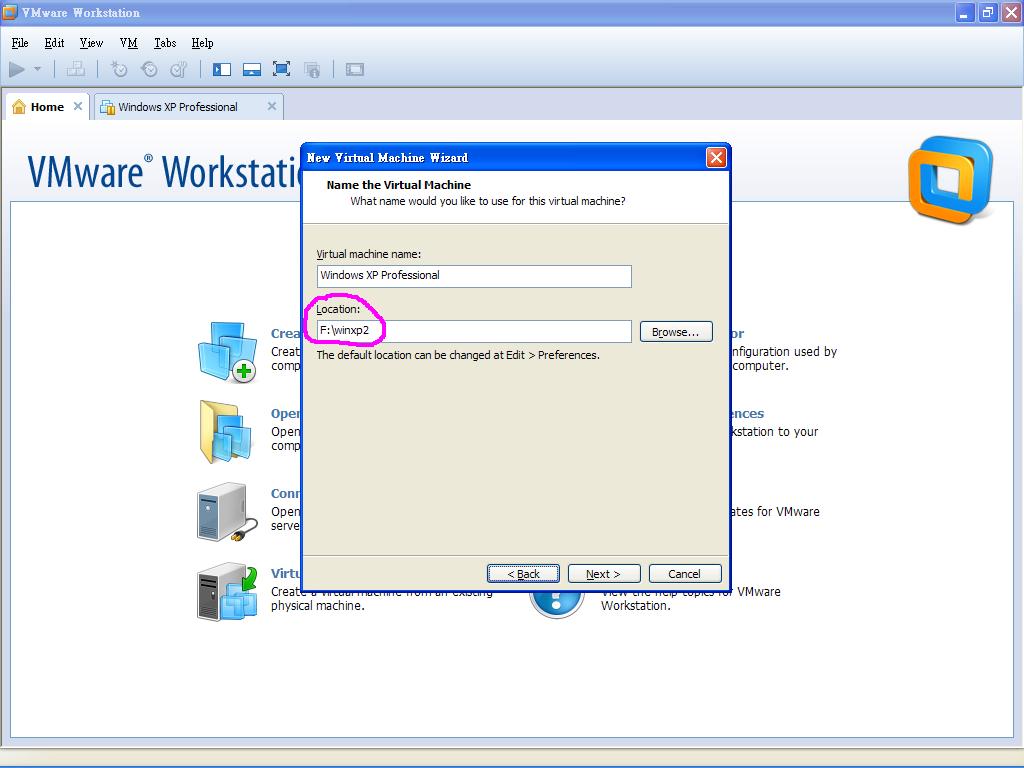1024x768 pixels.
Task: Click the console view toolbar icon
Action: 355,69
